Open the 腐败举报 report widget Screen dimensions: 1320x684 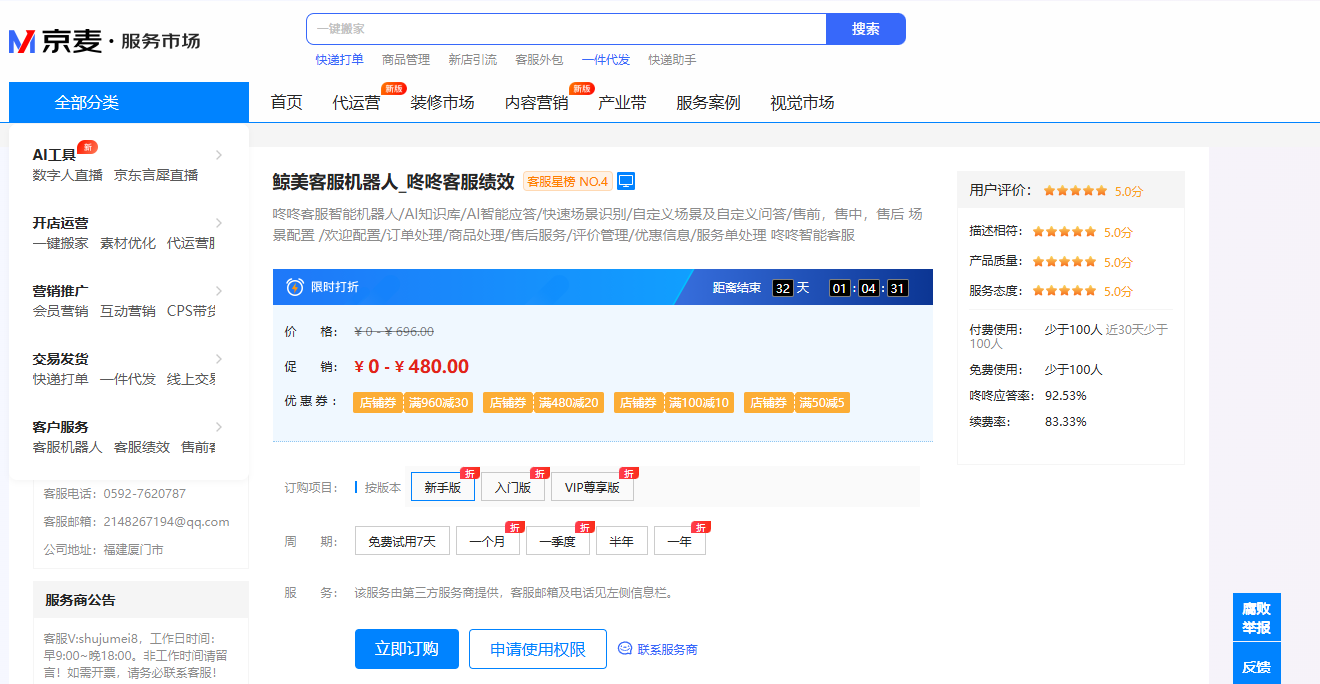tap(1256, 618)
